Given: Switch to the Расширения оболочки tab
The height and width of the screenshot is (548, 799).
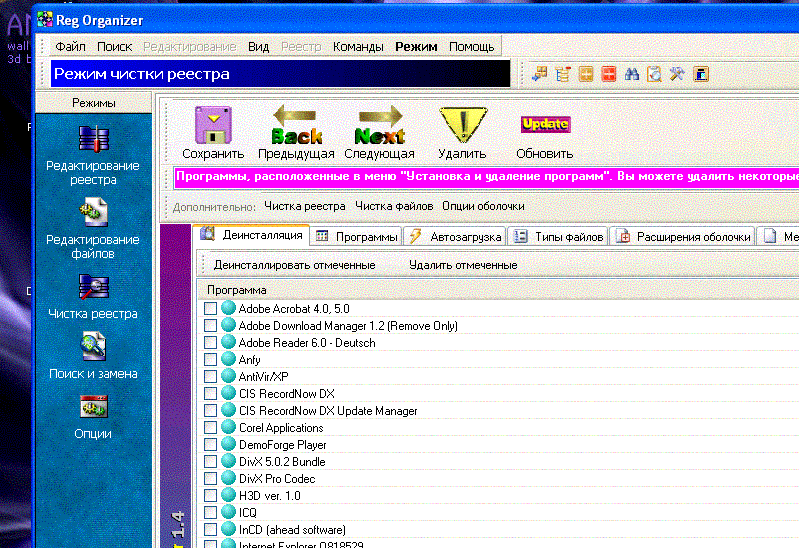Looking at the screenshot, I should [x=682, y=237].
